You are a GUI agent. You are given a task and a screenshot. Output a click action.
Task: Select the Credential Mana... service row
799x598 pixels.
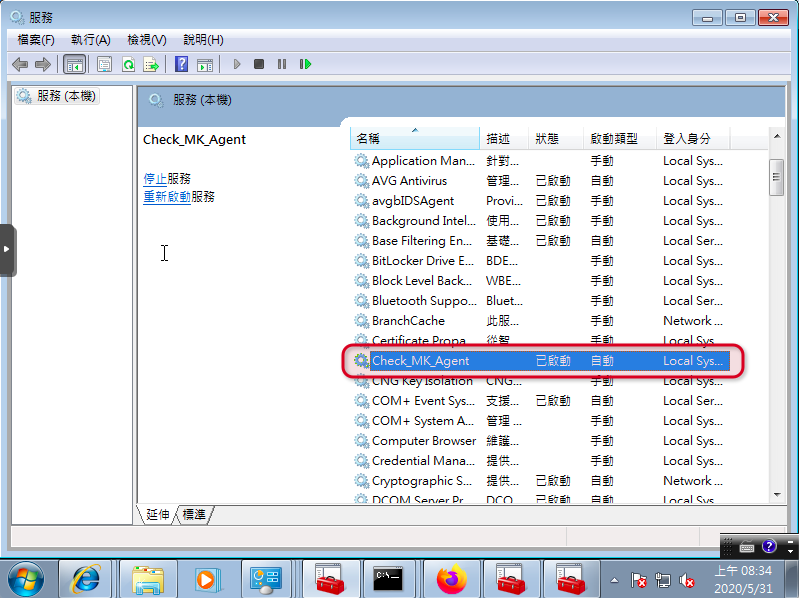coord(541,460)
